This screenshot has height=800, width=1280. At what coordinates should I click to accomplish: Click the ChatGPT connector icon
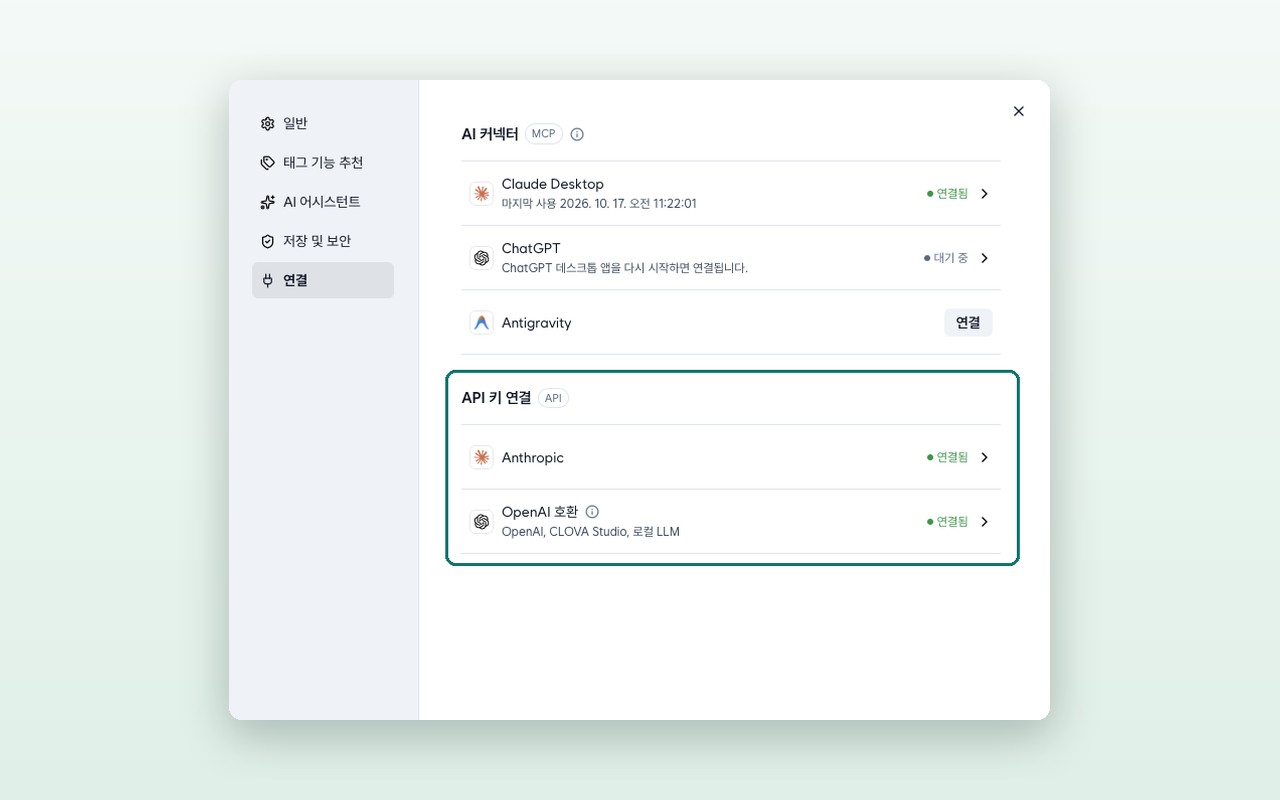481,258
